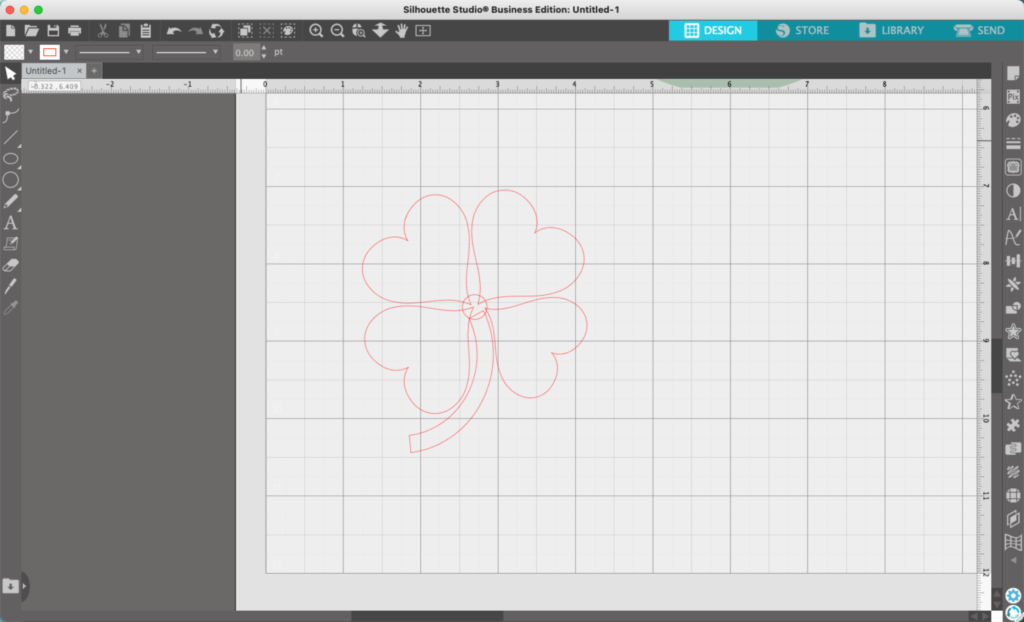Open the second line style dropdown
The image size is (1024, 622).
(186, 52)
